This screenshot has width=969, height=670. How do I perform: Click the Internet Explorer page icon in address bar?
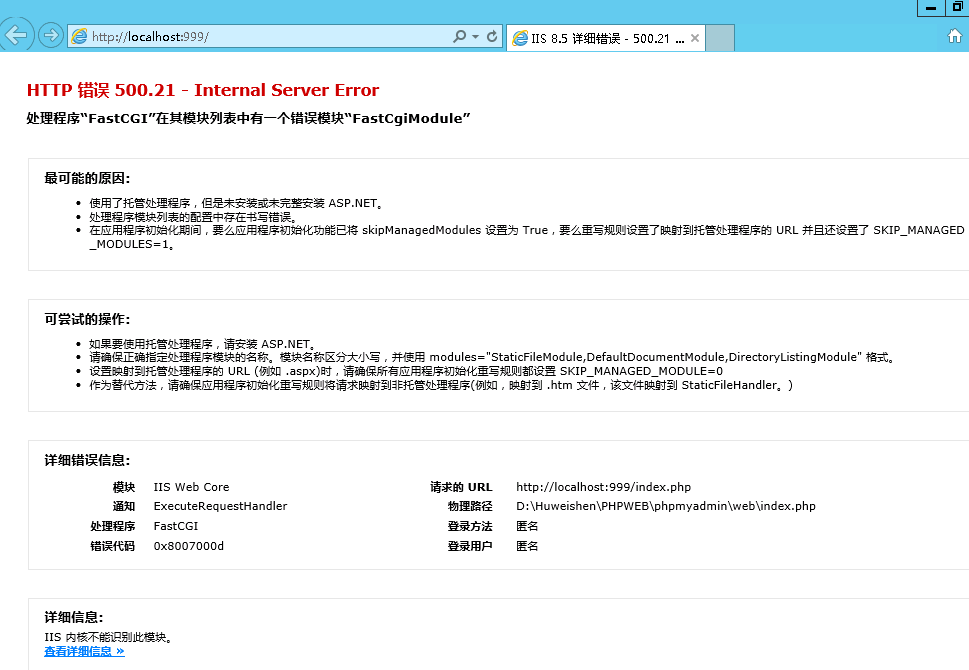pos(80,36)
